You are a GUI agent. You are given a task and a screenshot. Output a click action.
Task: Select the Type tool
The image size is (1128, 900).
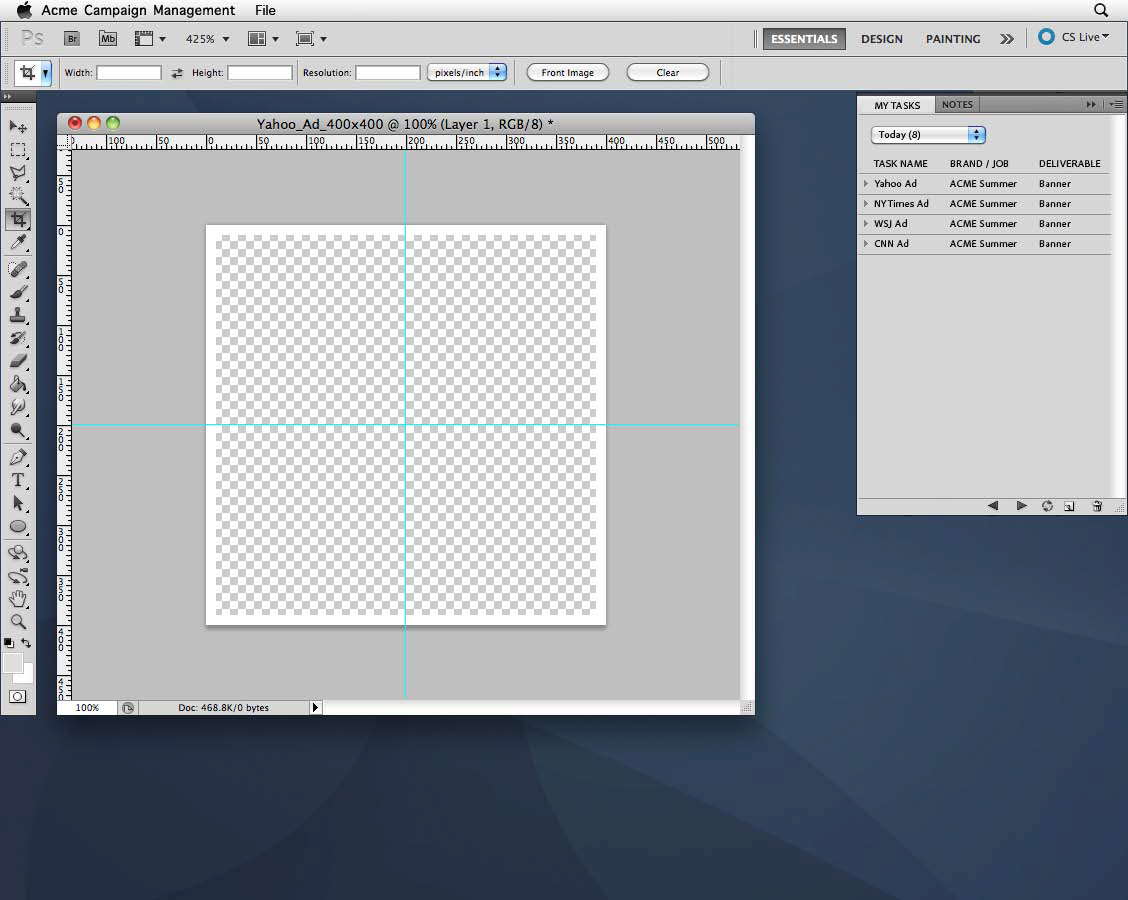(x=18, y=480)
